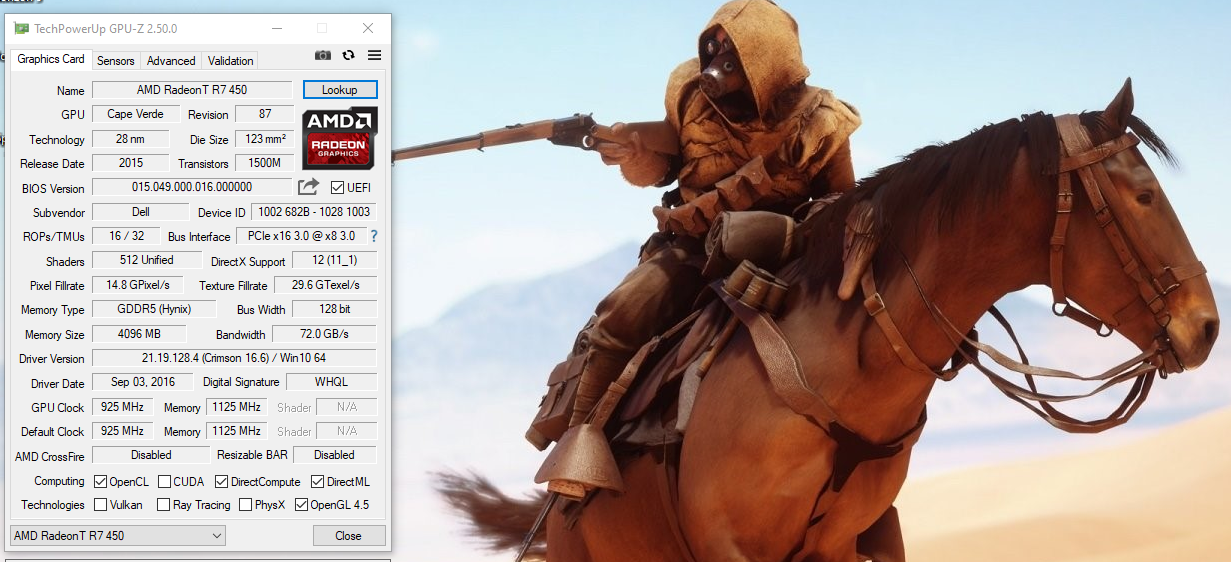Click the Texture Fillrate field 29.6 GTexel/s
The width and height of the screenshot is (1231, 562).
click(x=325, y=285)
